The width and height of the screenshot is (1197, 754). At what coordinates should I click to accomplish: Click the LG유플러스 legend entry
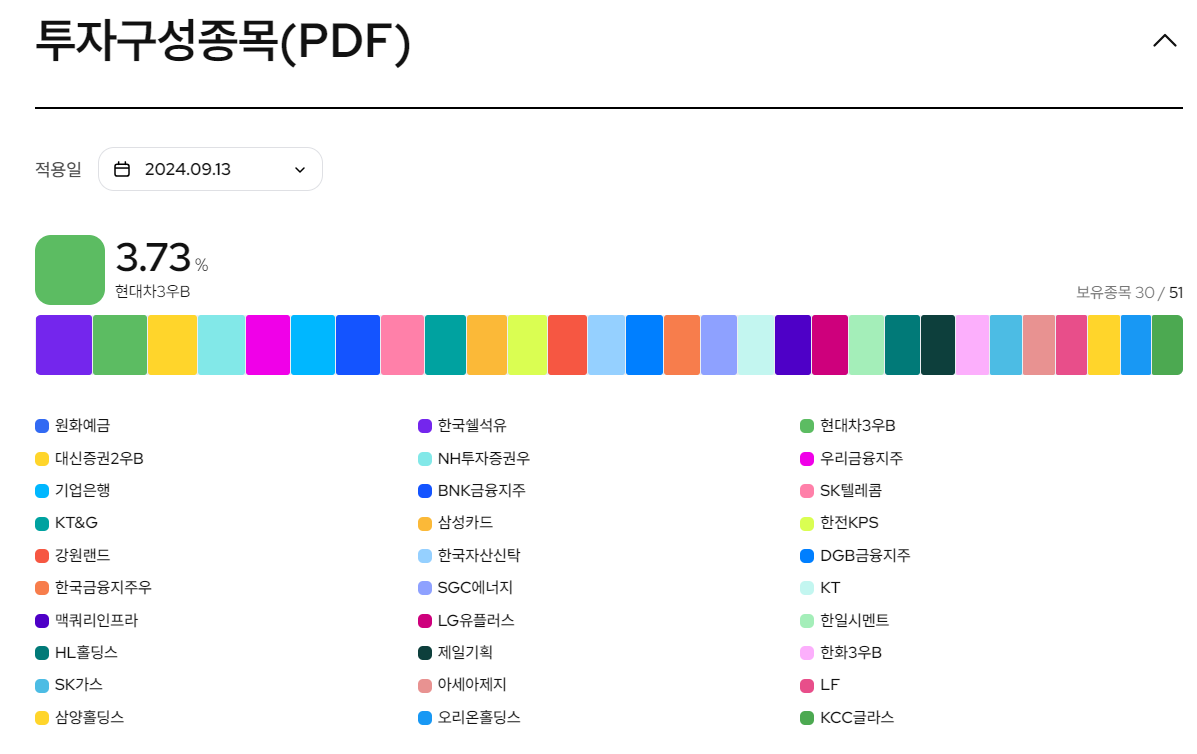466,620
